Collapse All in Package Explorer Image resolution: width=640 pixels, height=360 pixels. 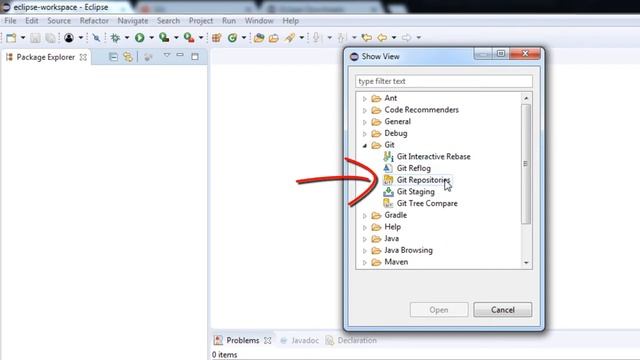[113, 57]
